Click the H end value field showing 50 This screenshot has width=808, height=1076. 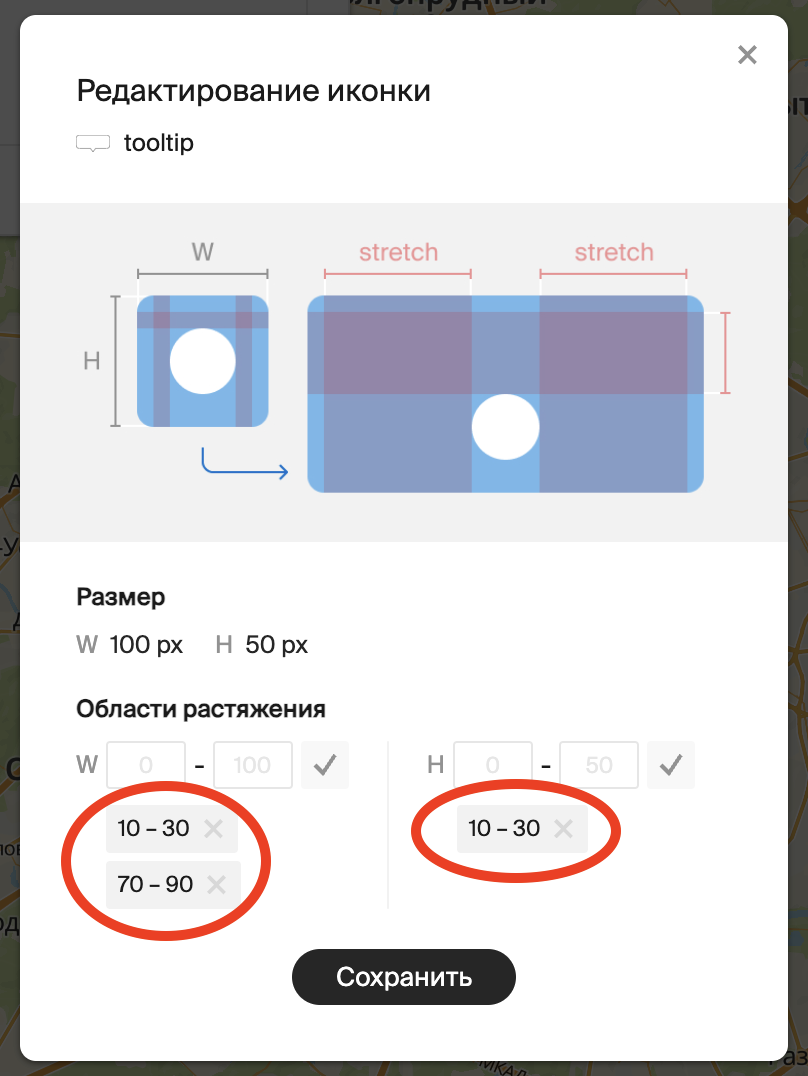click(599, 764)
